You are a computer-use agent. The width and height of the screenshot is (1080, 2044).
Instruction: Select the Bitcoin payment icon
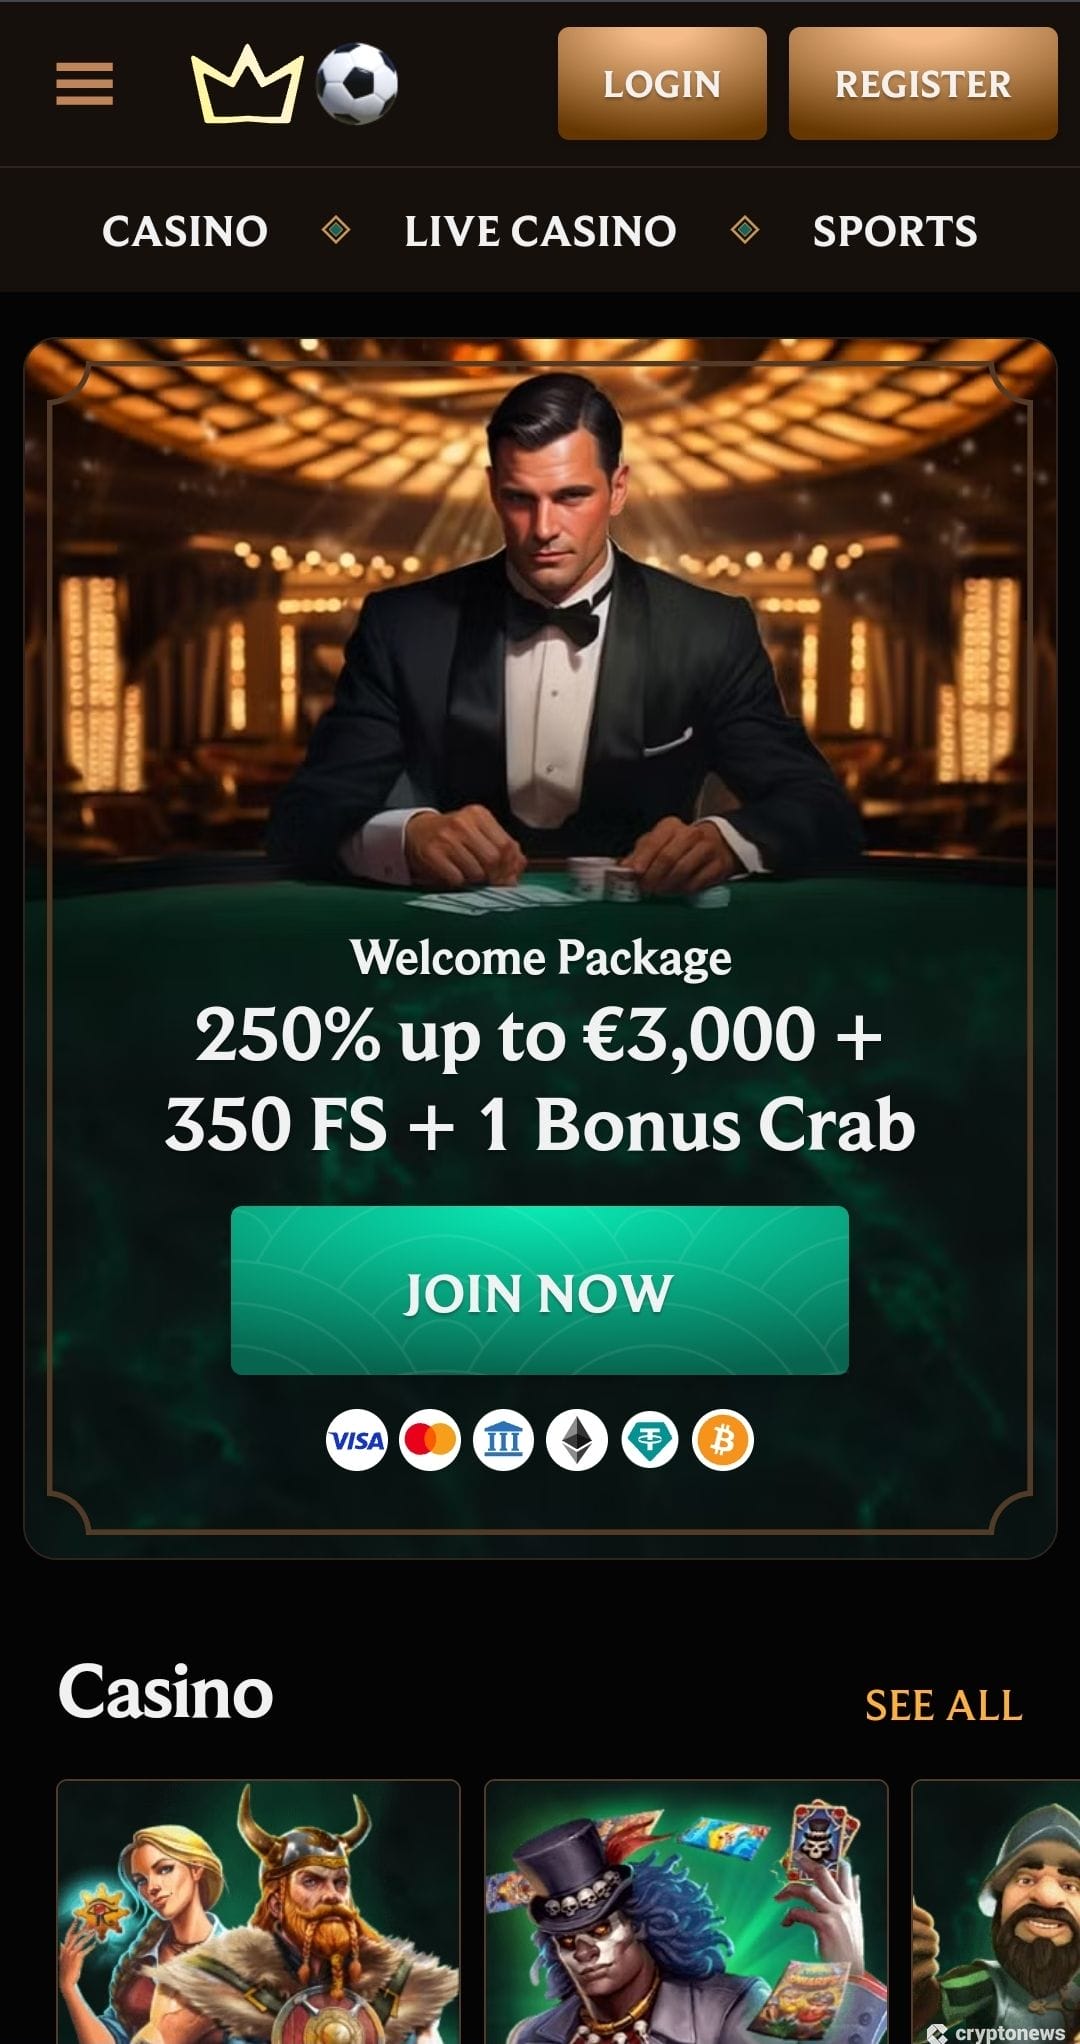723,1440
